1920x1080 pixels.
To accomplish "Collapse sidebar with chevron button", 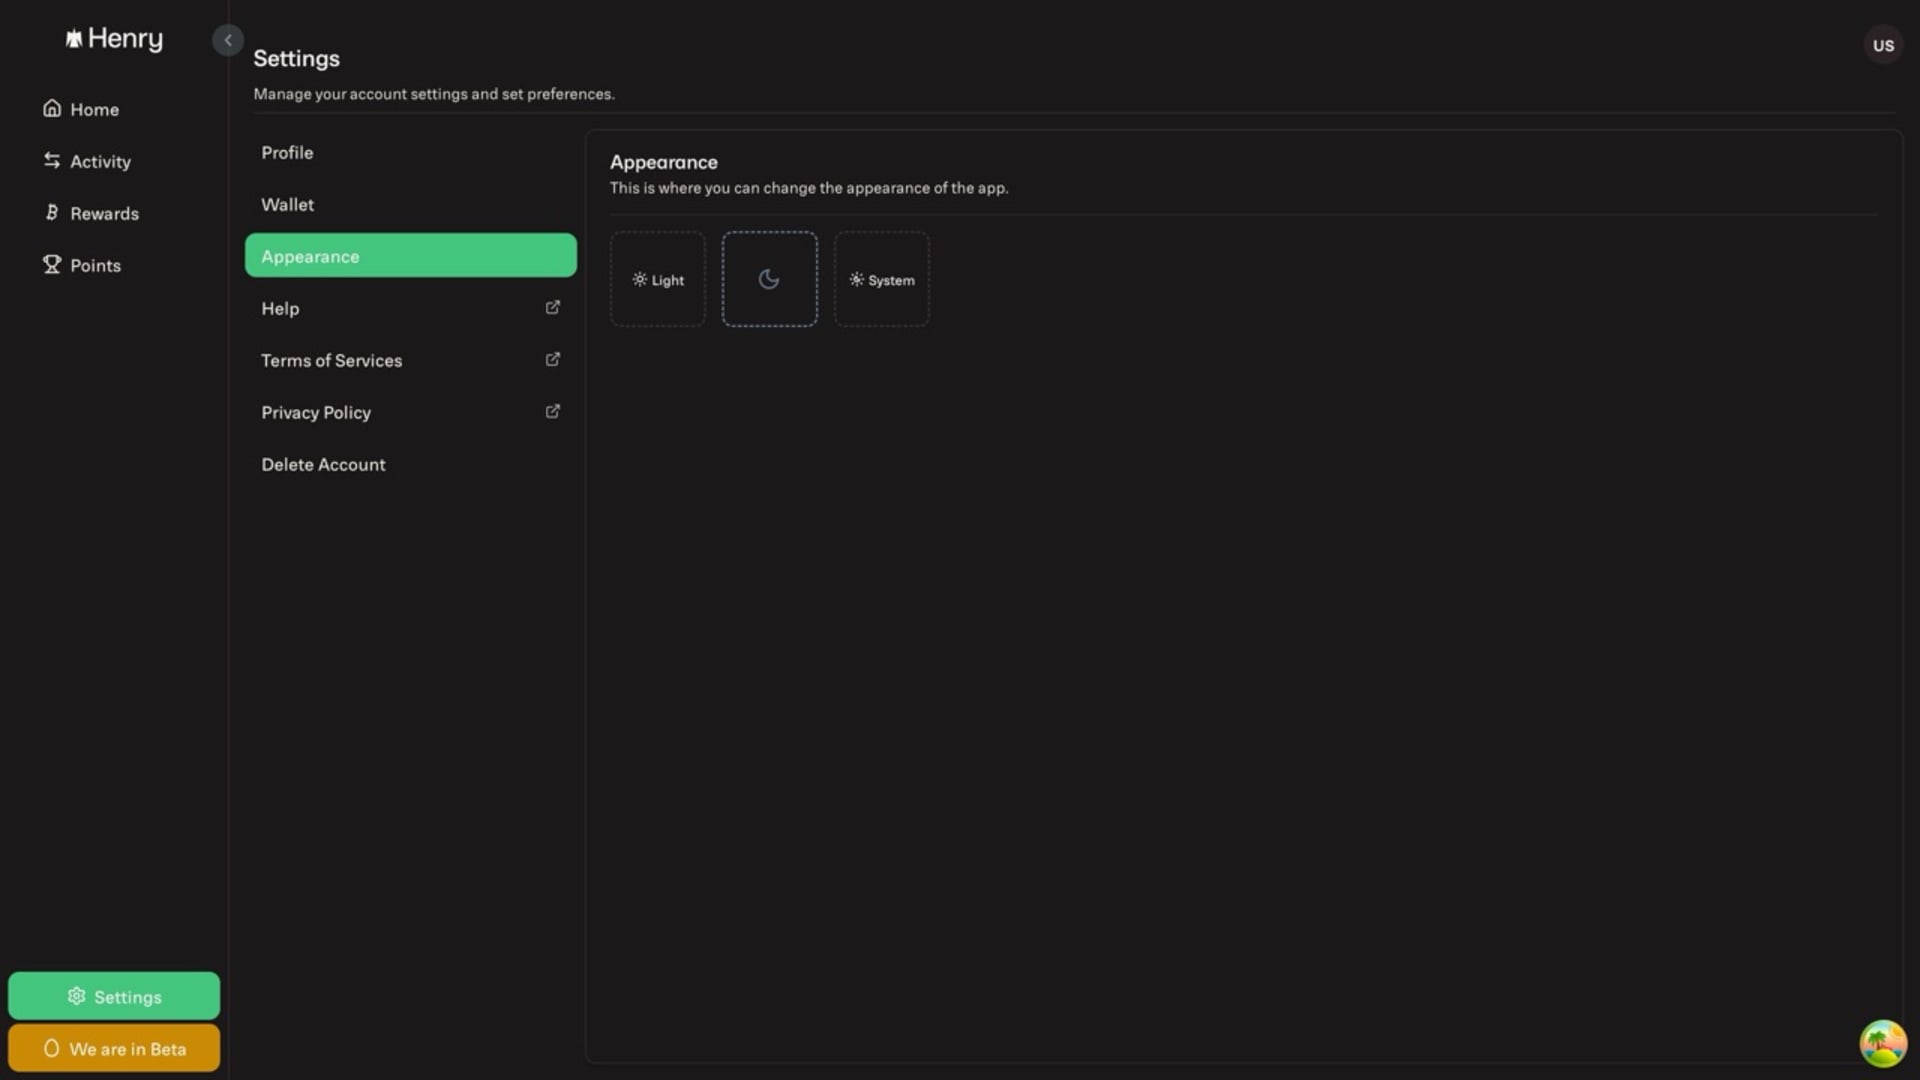I will tap(228, 40).
